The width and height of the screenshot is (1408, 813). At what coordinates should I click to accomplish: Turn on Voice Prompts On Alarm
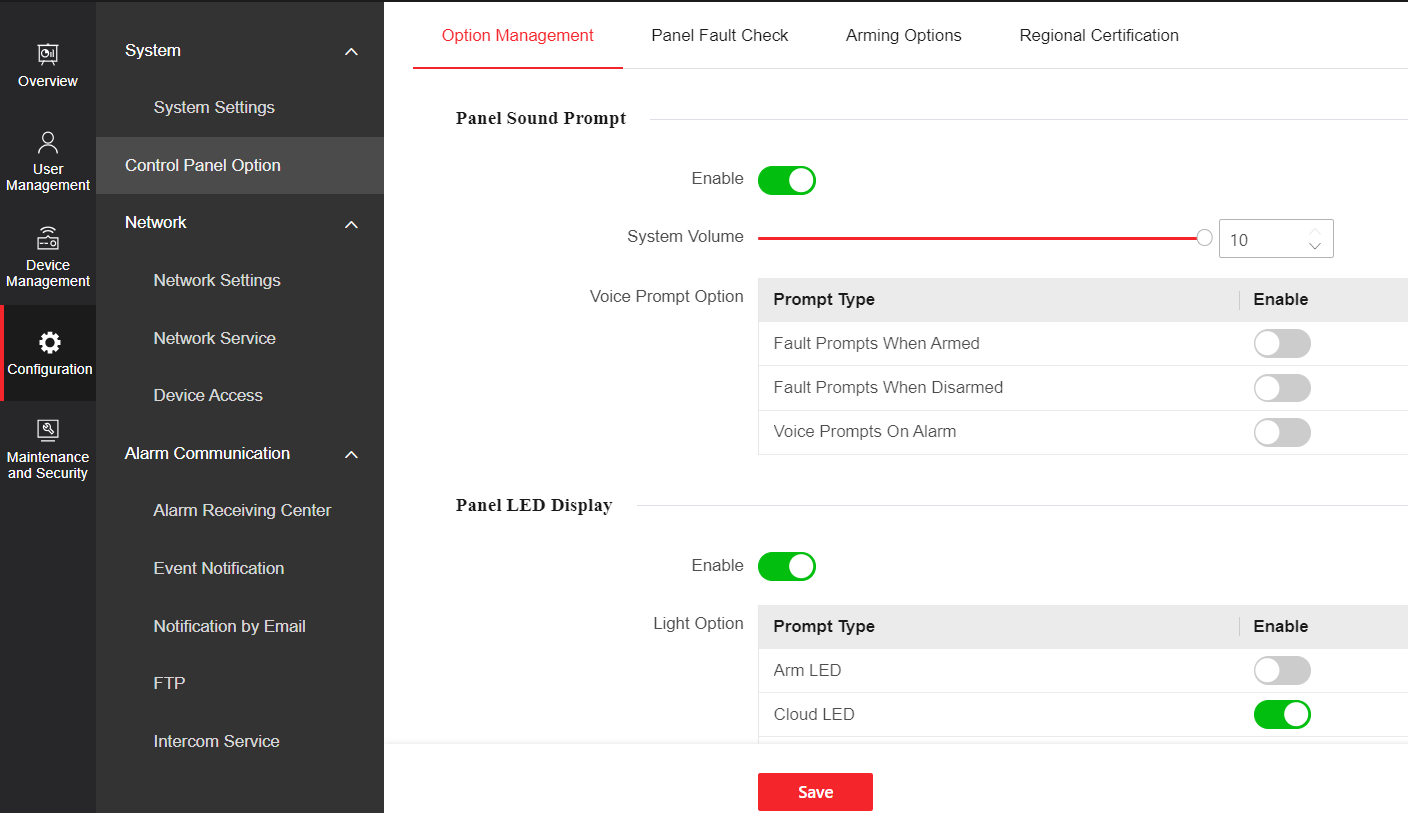[1281, 432]
